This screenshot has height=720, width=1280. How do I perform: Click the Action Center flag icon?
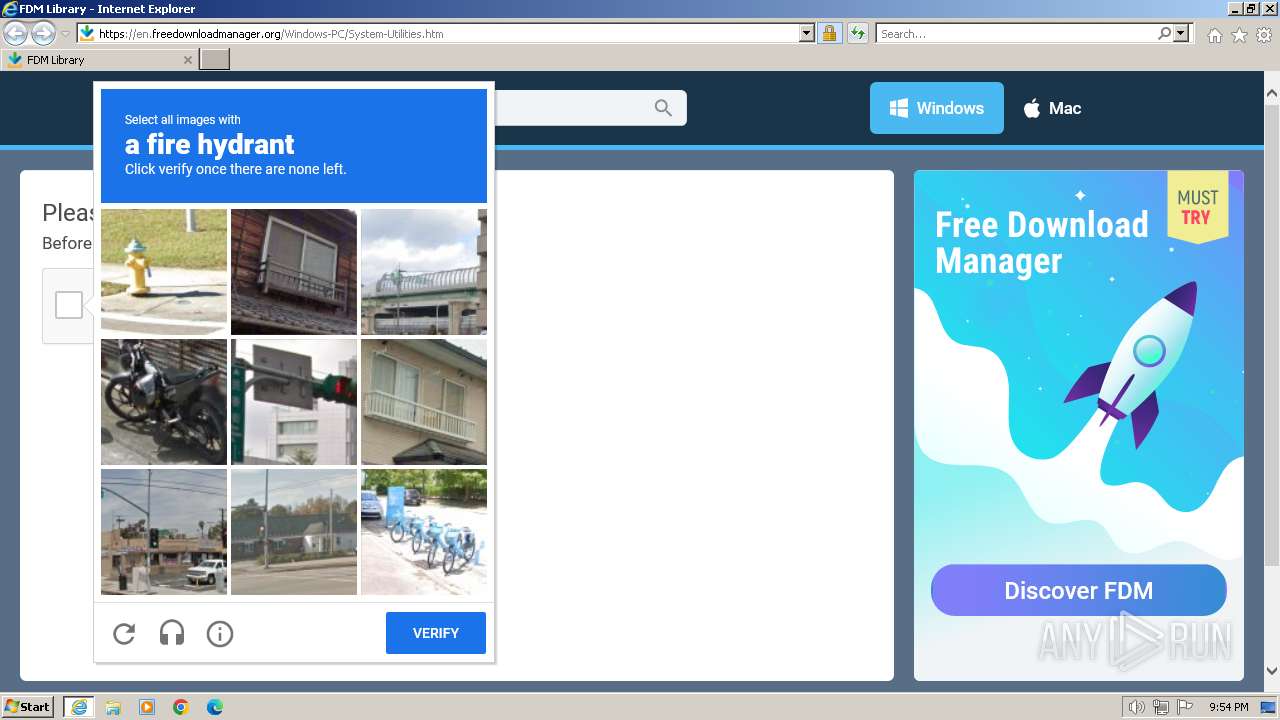(x=1185, y=707)
